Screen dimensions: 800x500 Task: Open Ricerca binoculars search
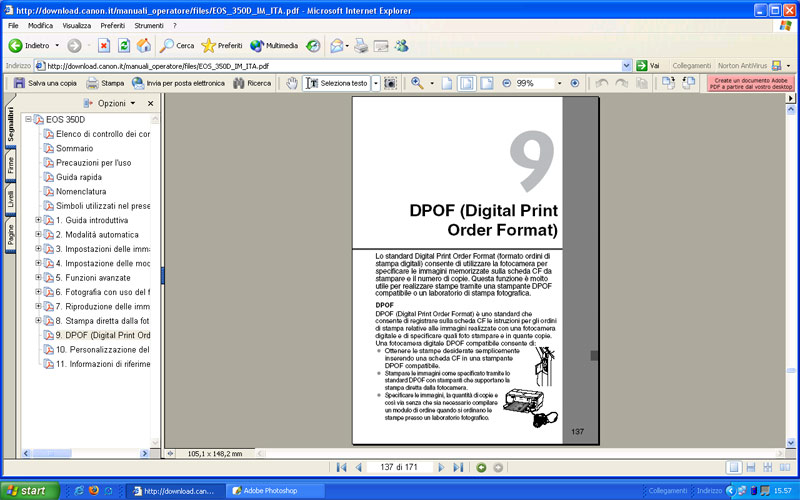pyautogui.click(x=252, y=83)
